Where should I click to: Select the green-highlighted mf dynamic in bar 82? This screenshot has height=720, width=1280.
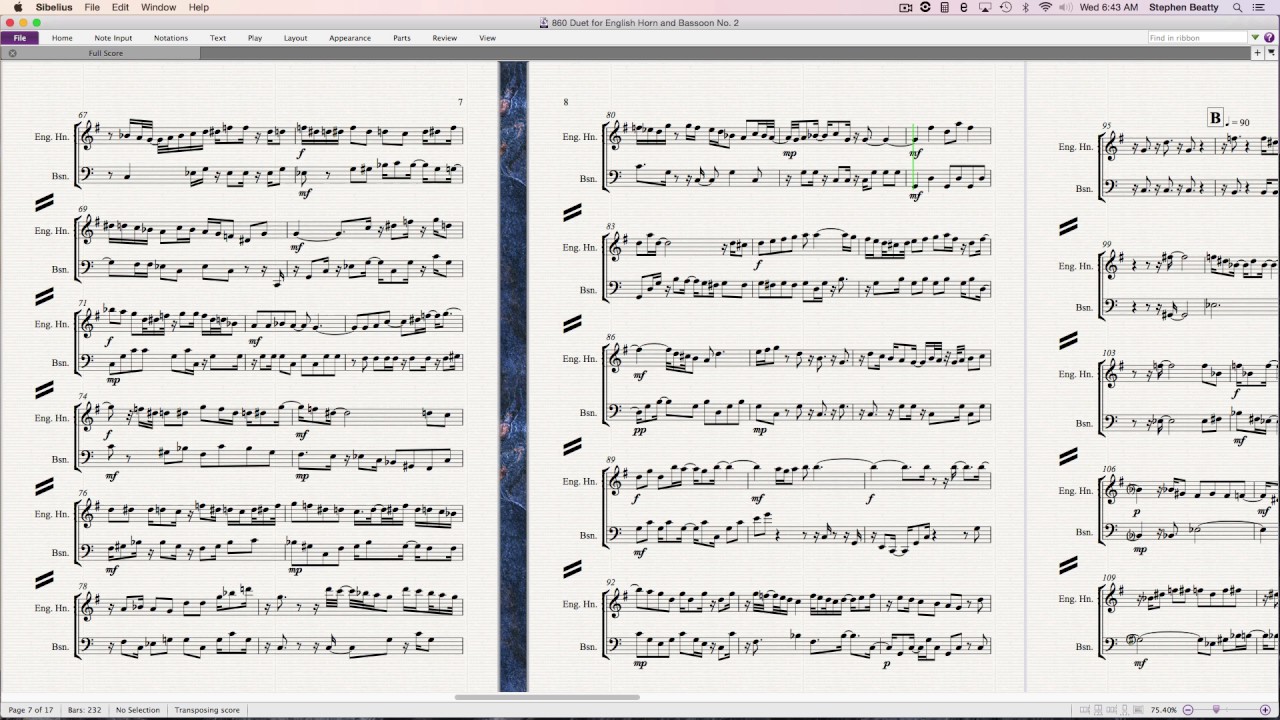(915, 153)
